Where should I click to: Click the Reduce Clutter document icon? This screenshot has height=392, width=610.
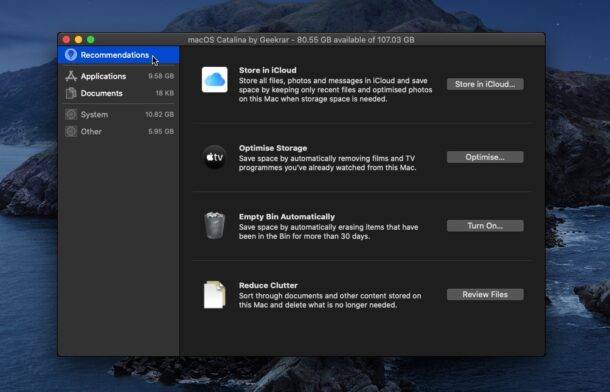click(x=214, y=295)
